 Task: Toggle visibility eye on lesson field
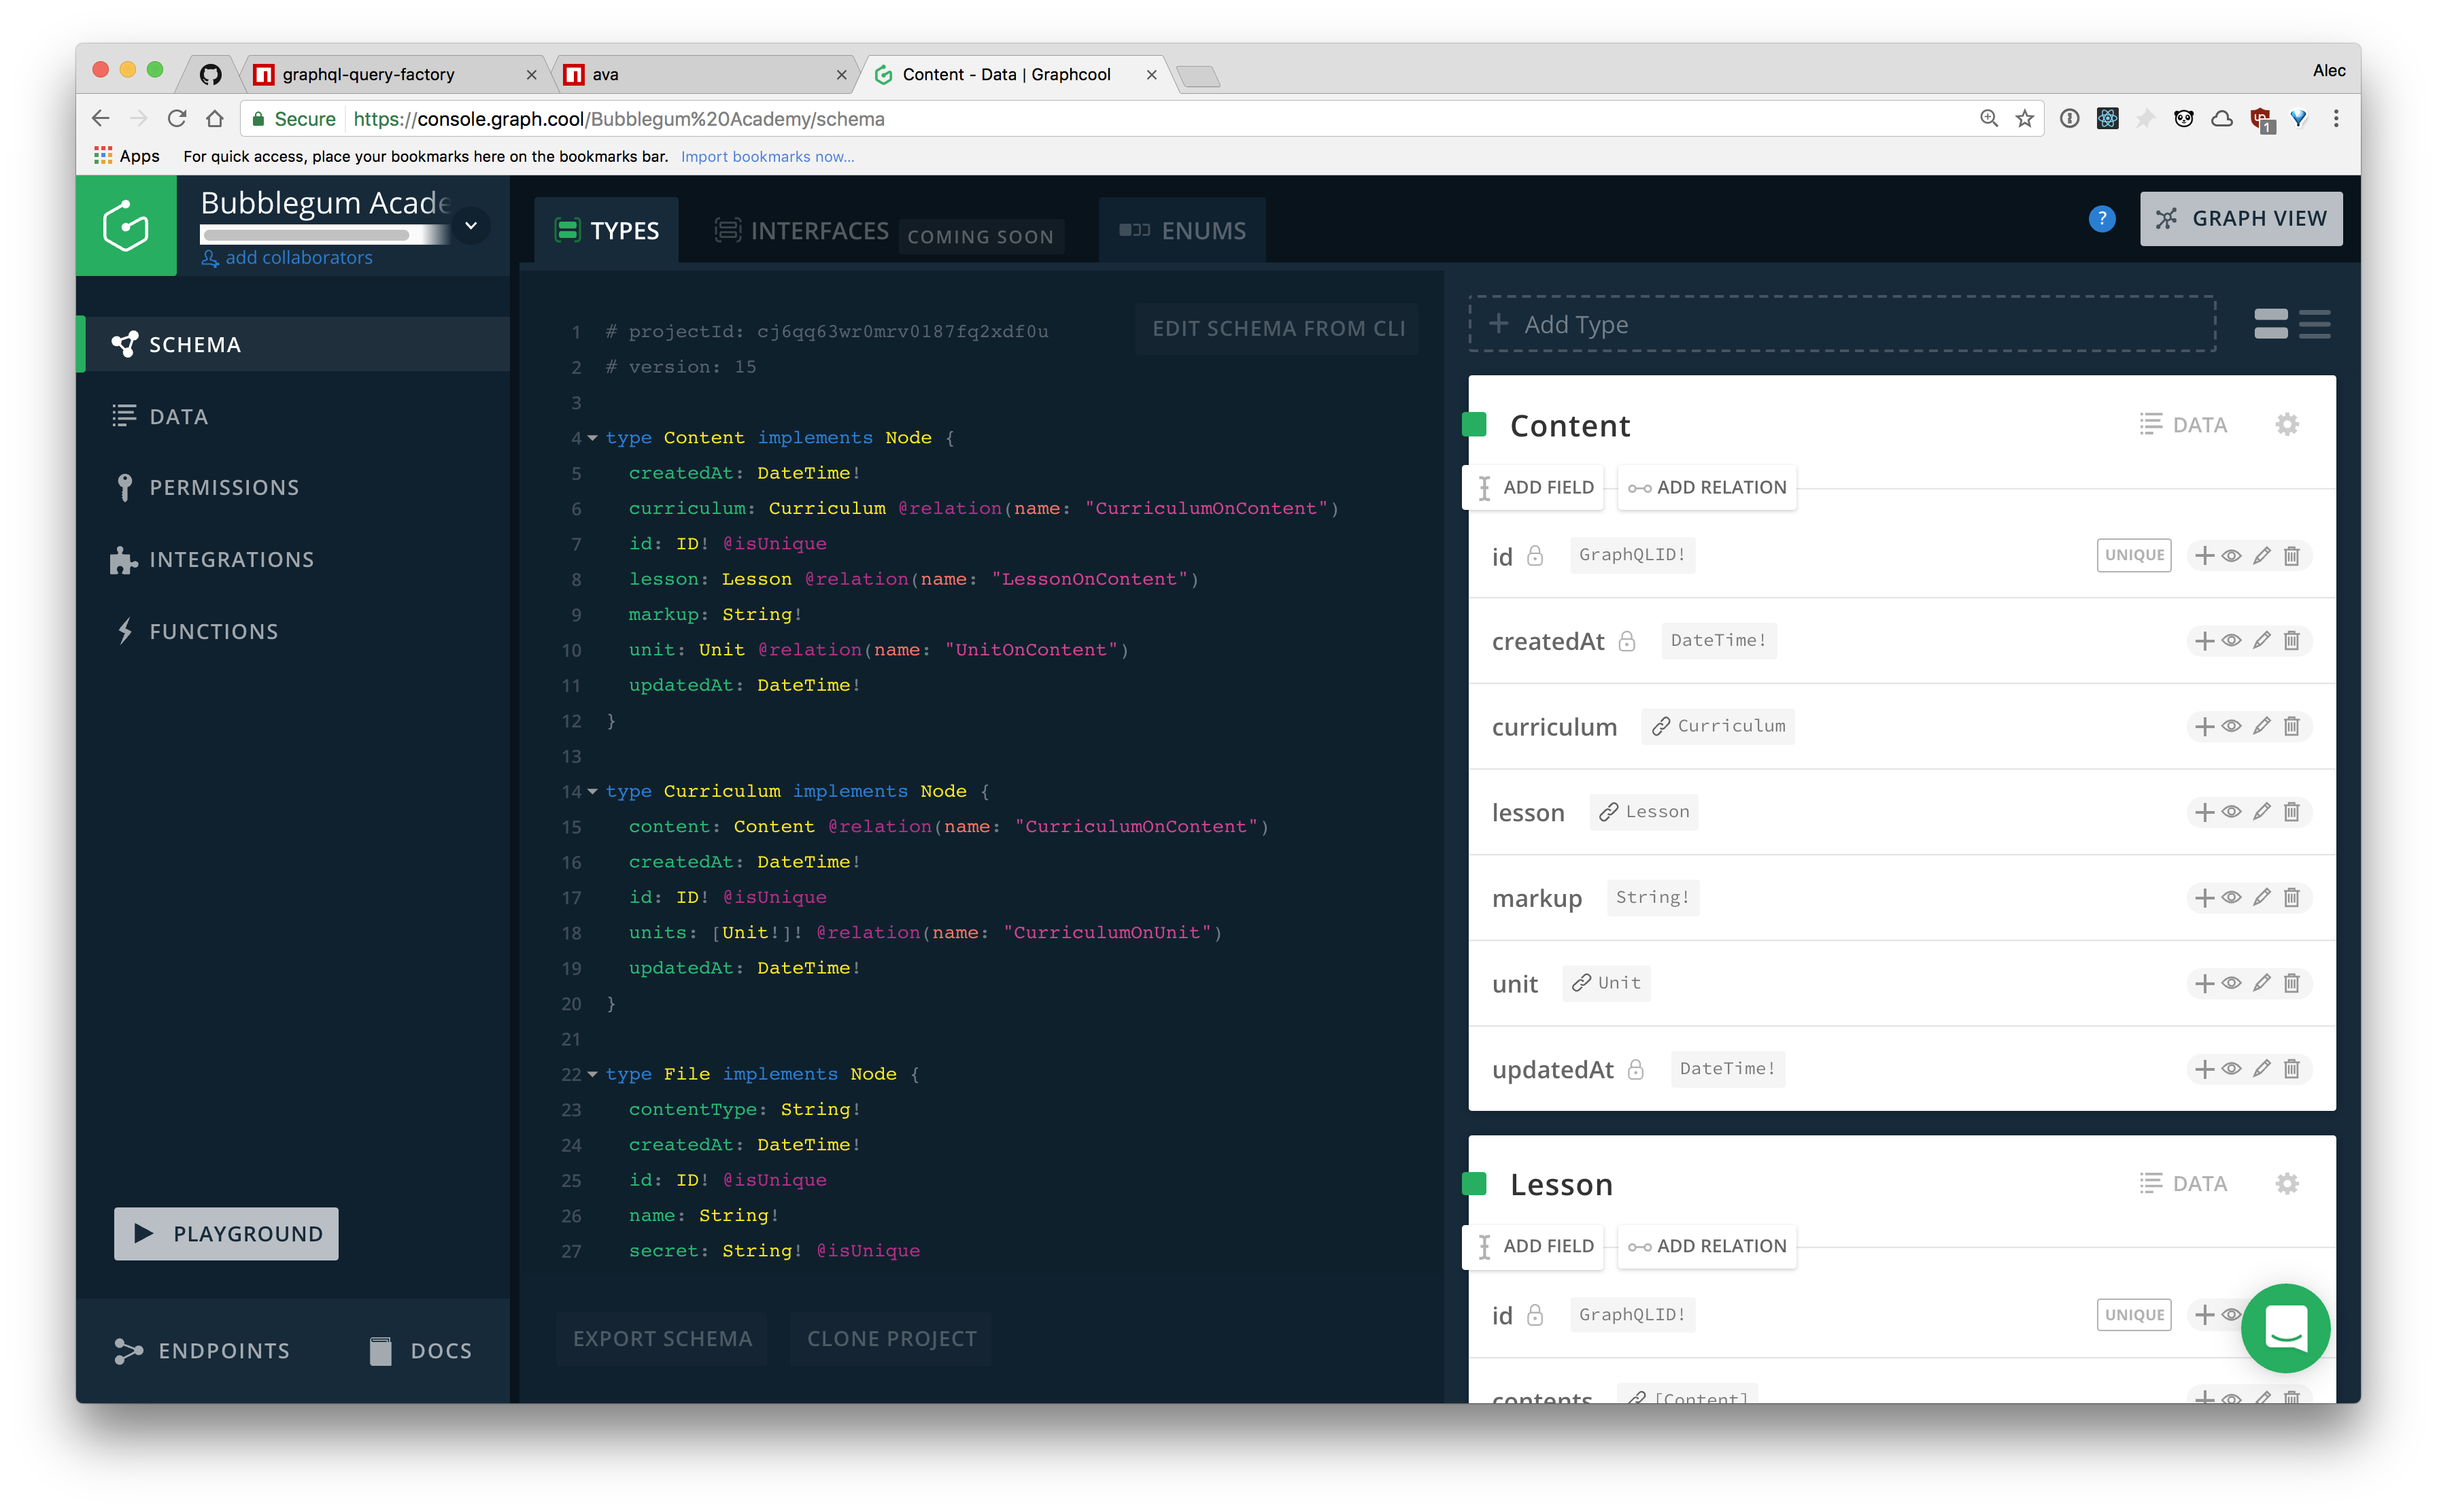(x=2231, y=812)
